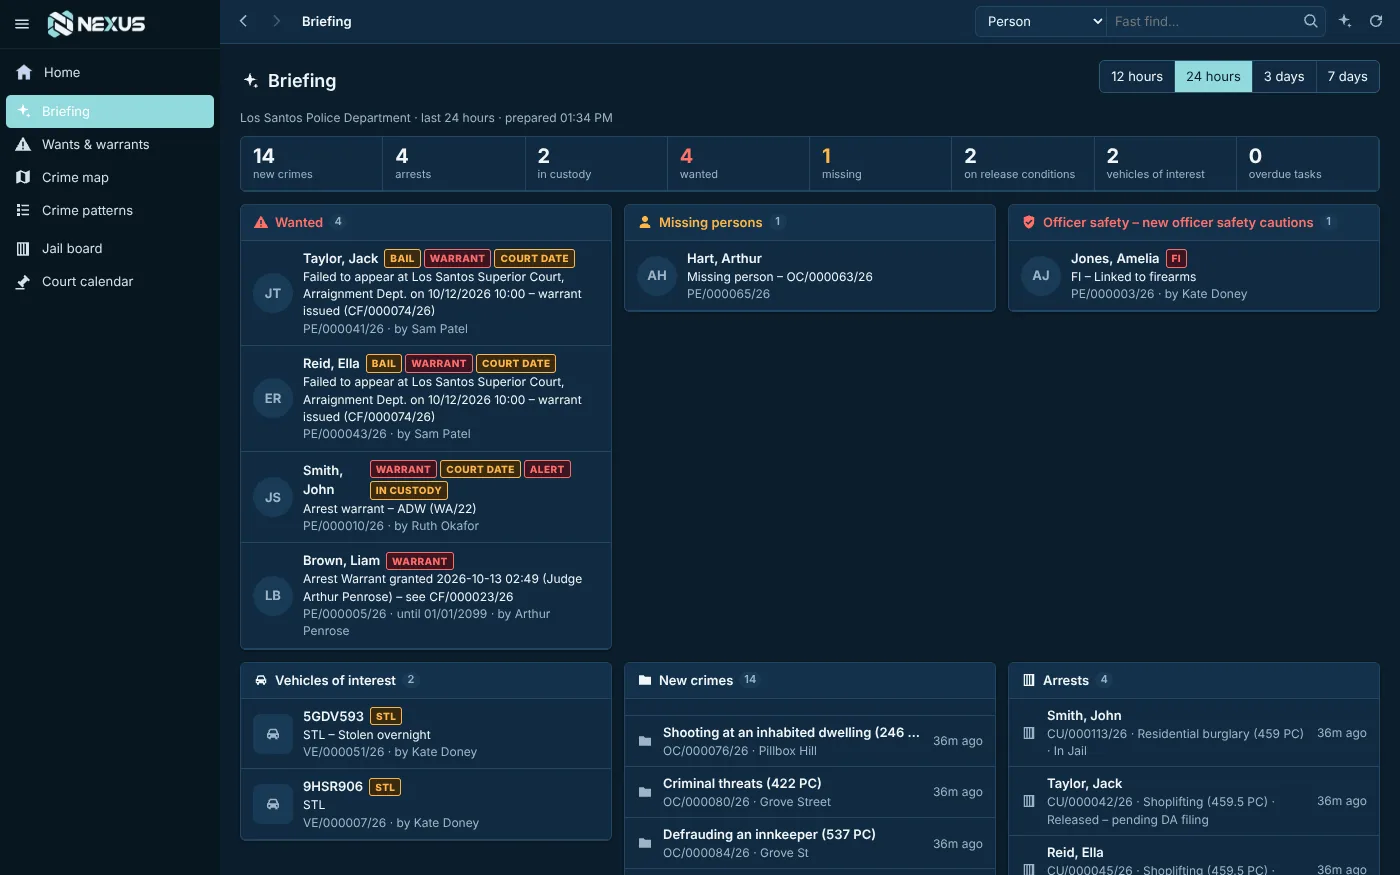Click the car icon beside 9HSR906

pyautogui.click(x=273, y=804)
